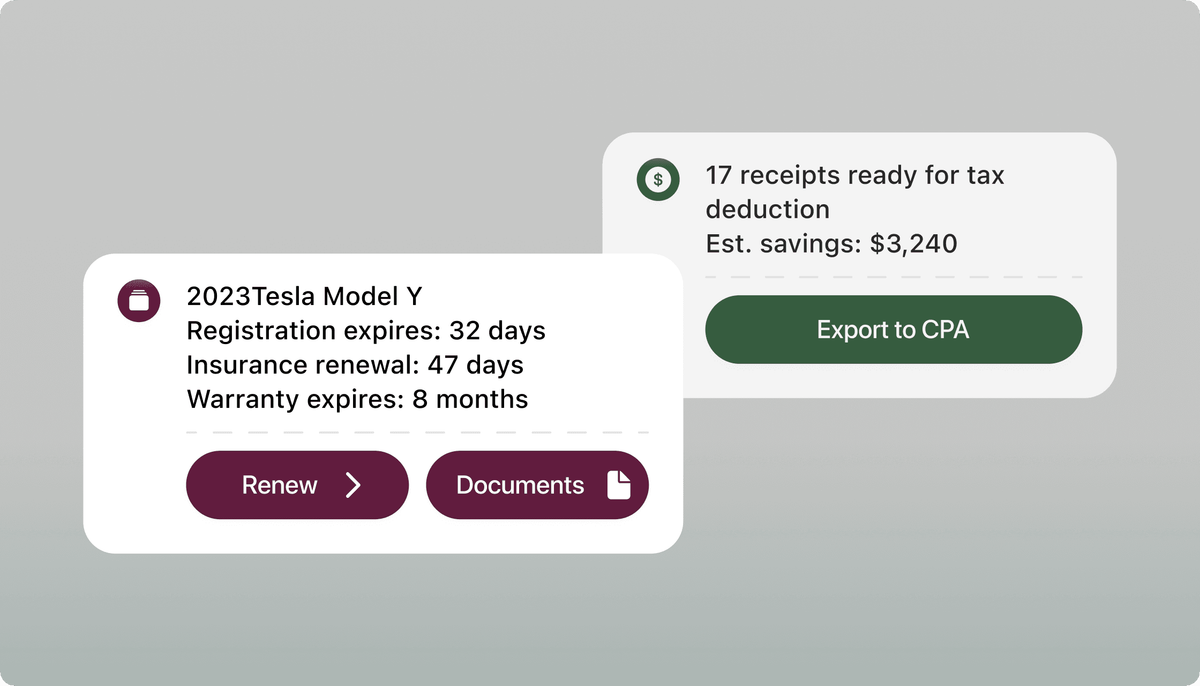Click empty space below the Renew button
This screenshot has height=686, width=1200.
point(297,536)
